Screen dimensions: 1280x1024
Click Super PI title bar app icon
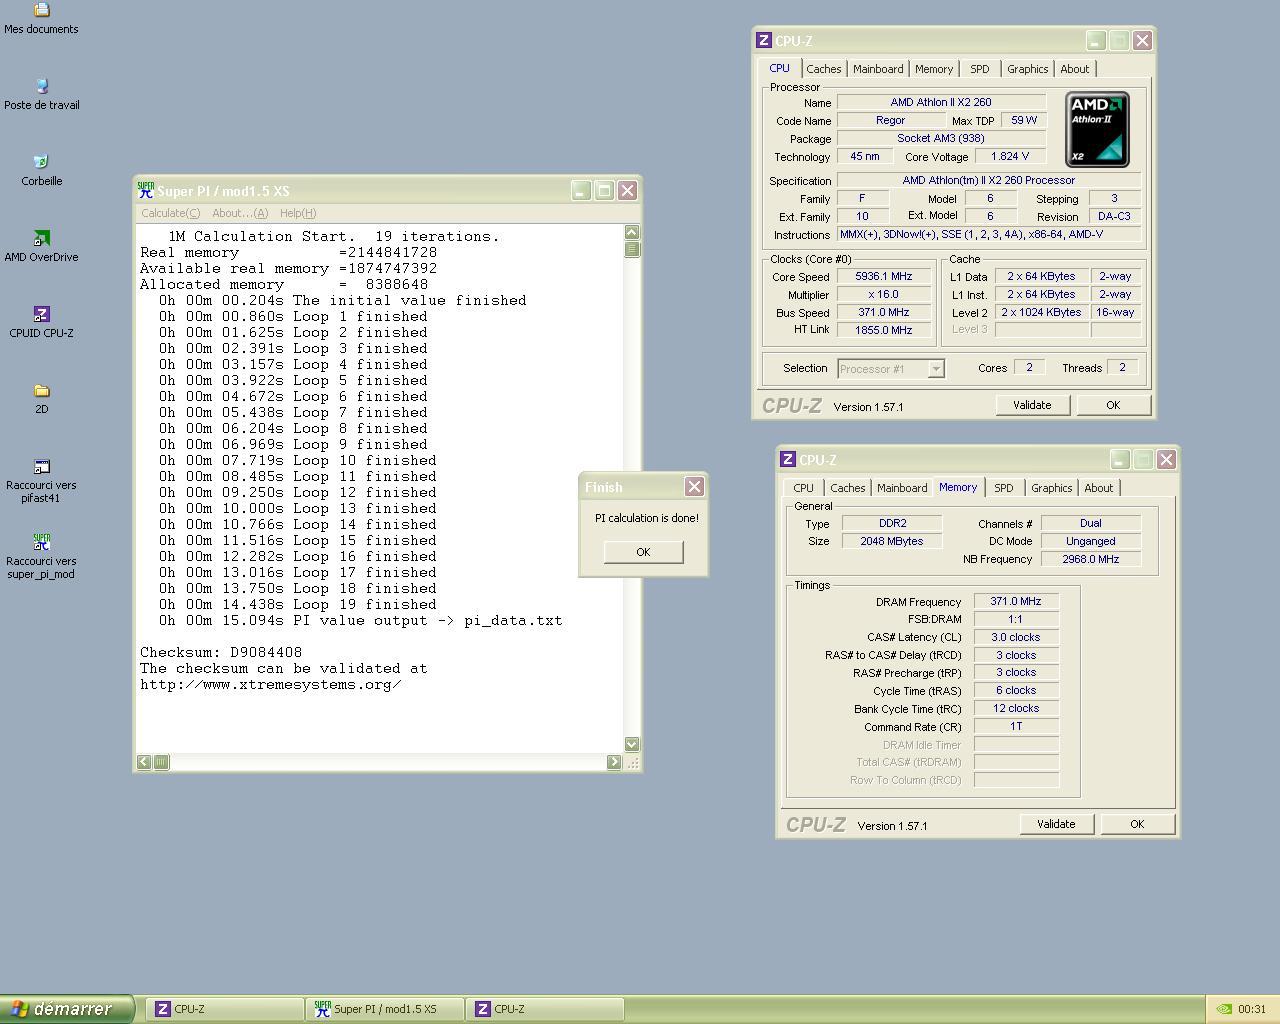point(146,190)
